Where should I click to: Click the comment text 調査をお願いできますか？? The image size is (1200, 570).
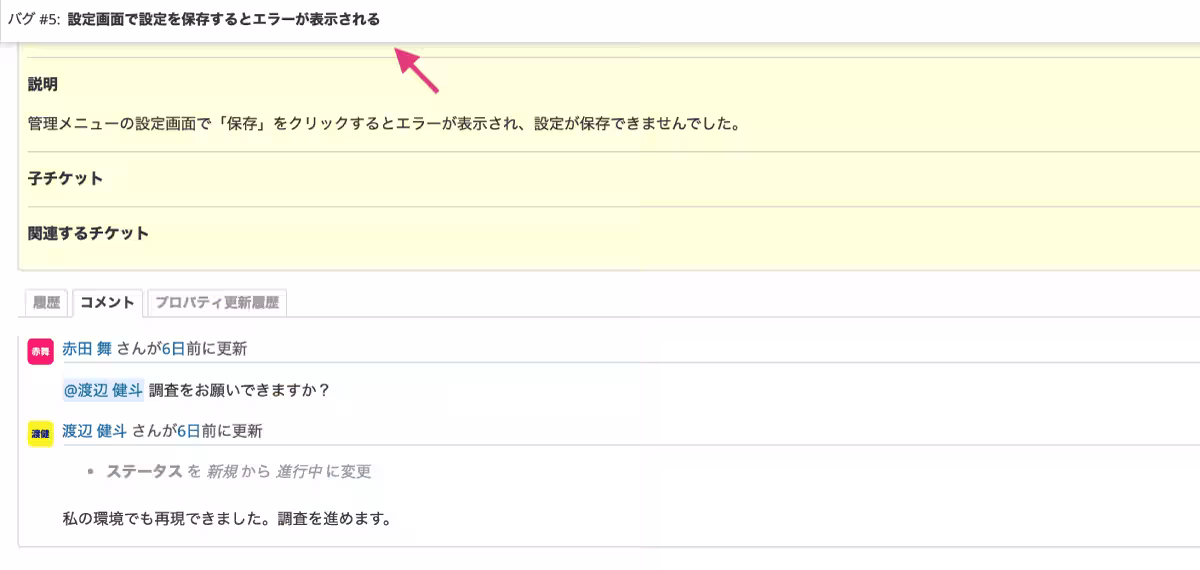click(239, 390)
